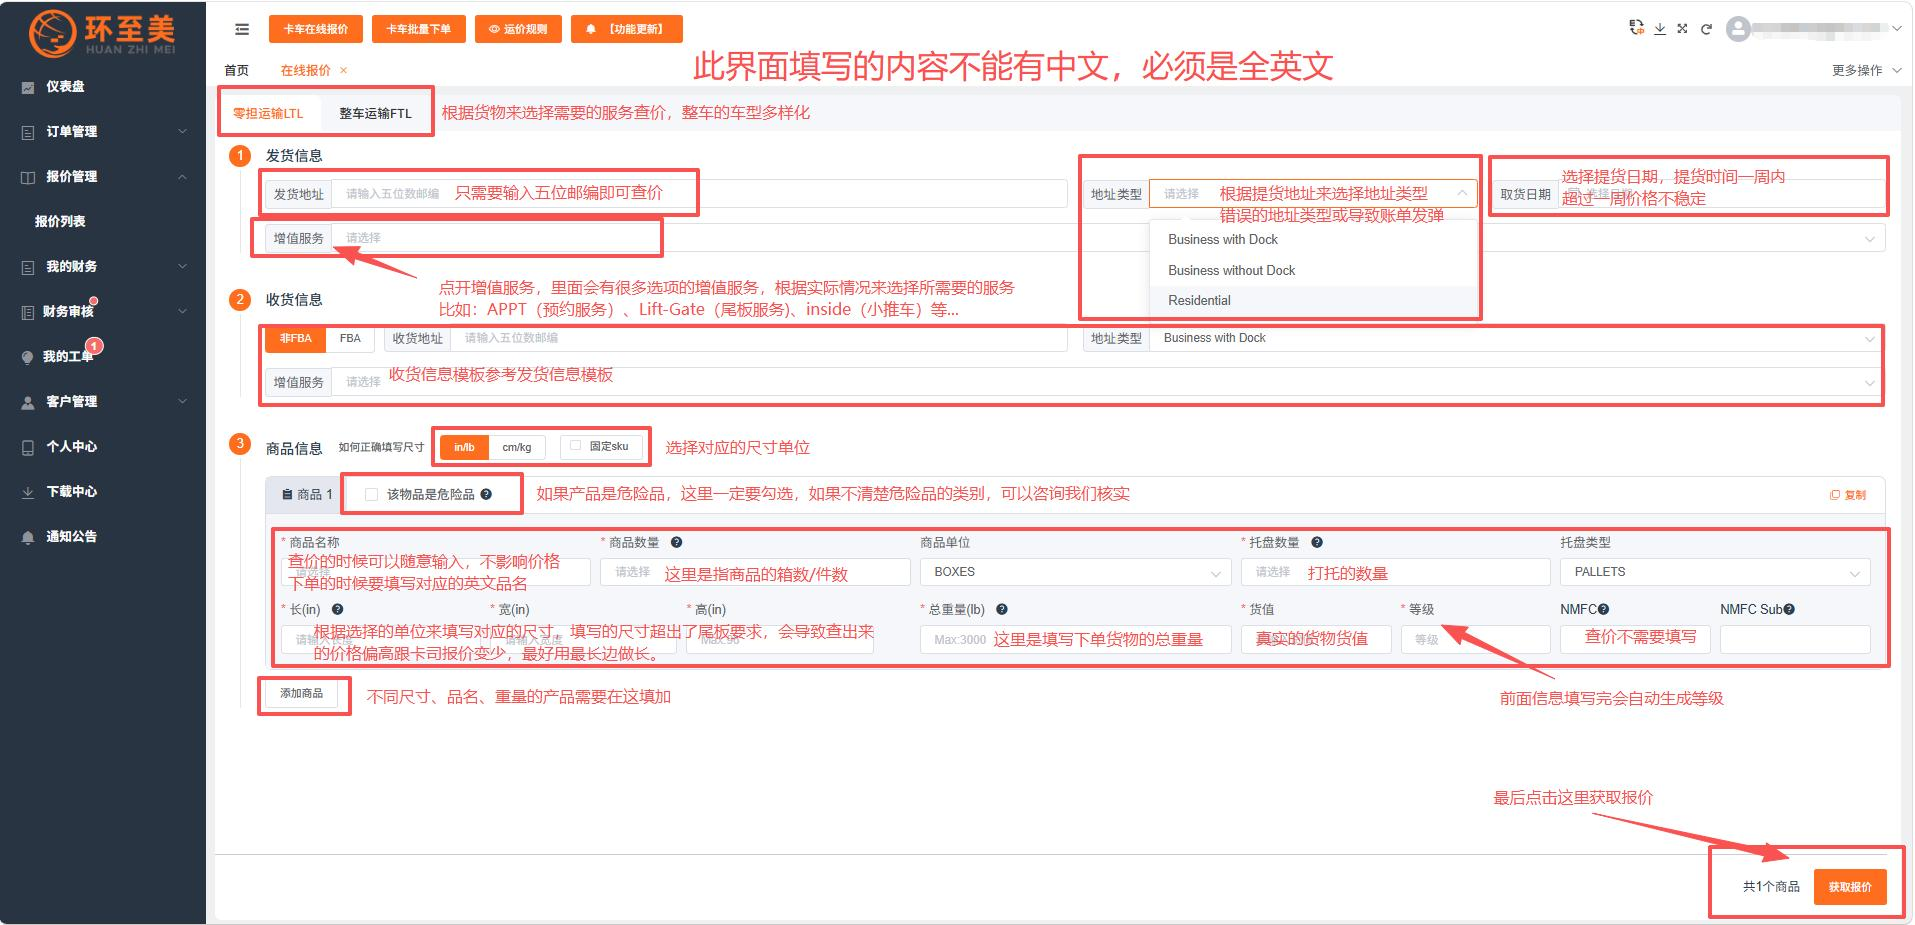The image size is (1915, 925).
Task: Switch to 零担运输LTL tab
Action: [268, 113]
